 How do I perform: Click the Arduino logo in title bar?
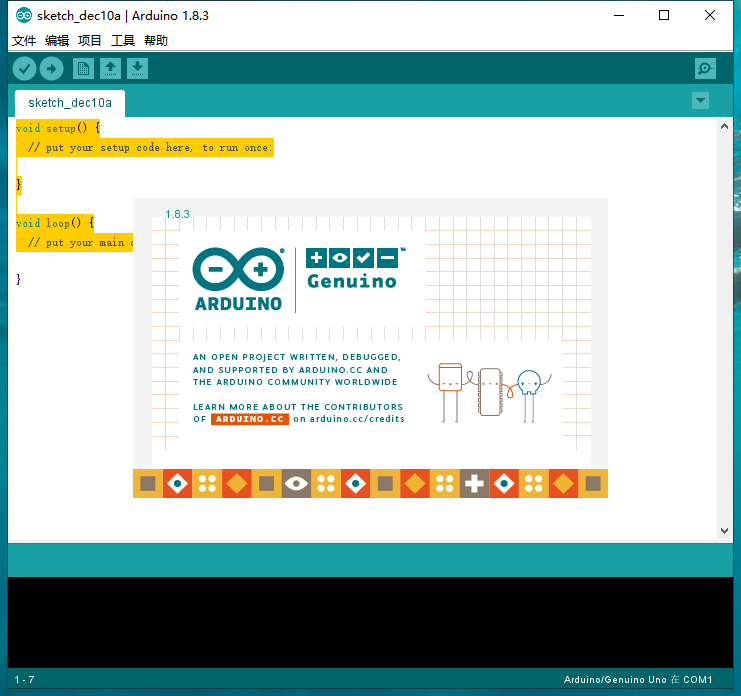pyautogui.click(x=23, y=16)
